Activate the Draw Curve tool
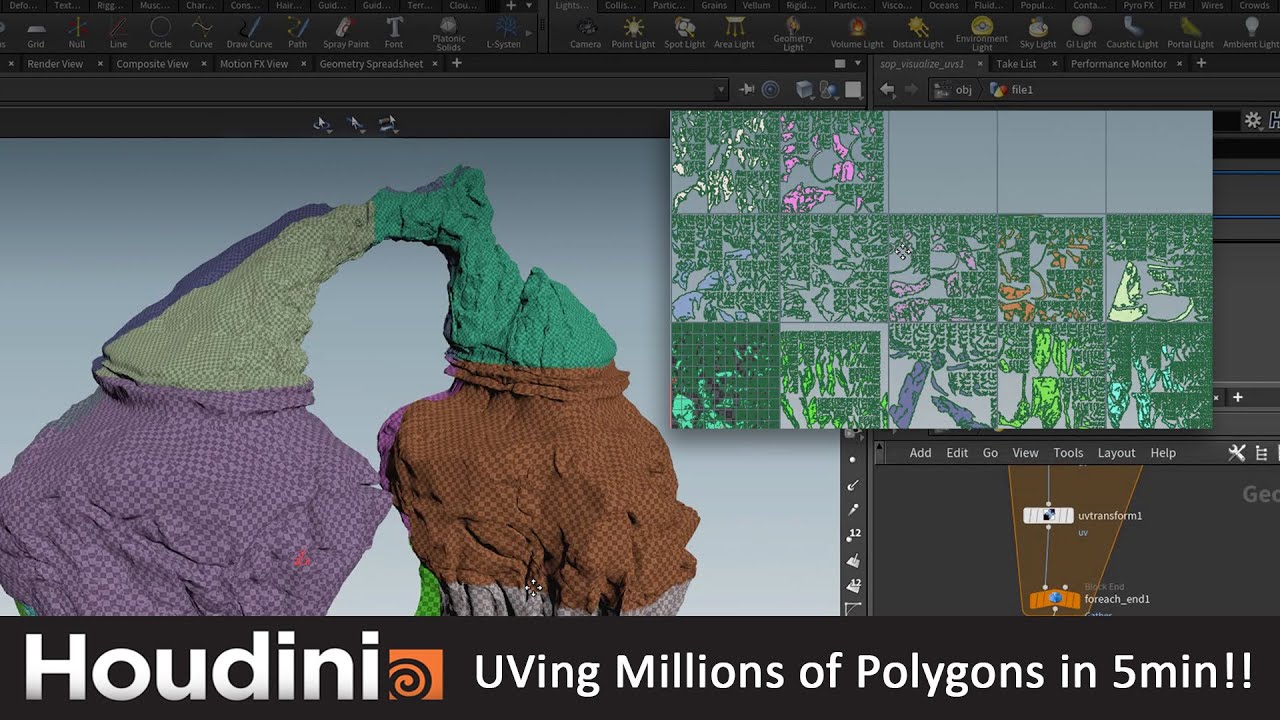This screenshot has width=1280, height=720. pyautogui.click(x=249, y=33)
